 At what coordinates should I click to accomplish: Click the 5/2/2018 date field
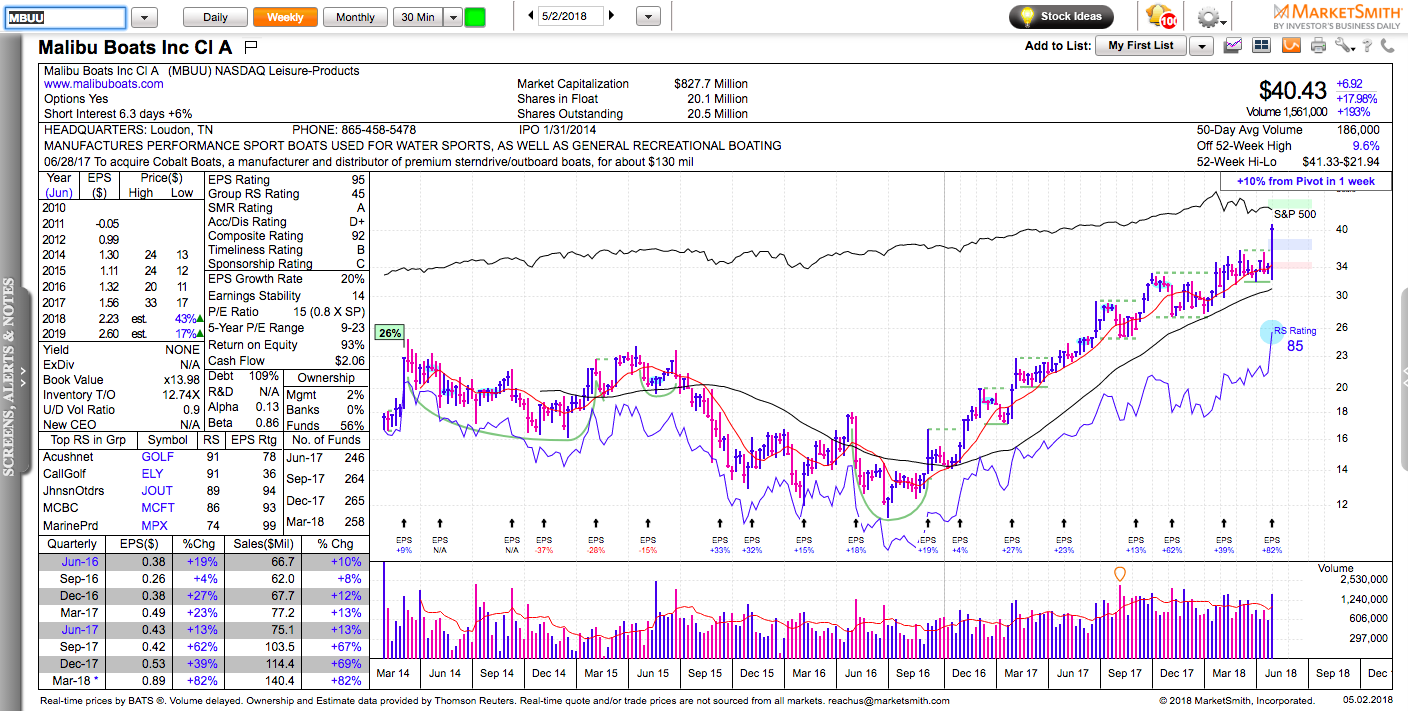[570, 16]
